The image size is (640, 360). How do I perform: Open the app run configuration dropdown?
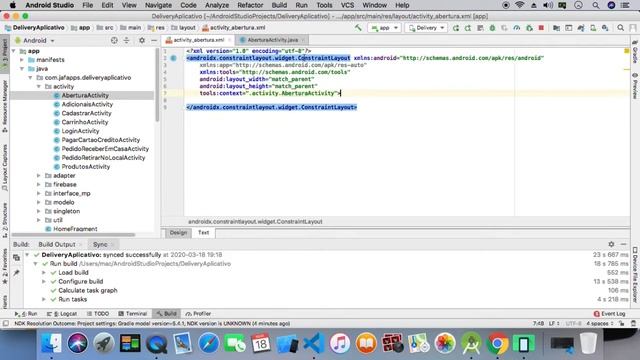(384, 28)
